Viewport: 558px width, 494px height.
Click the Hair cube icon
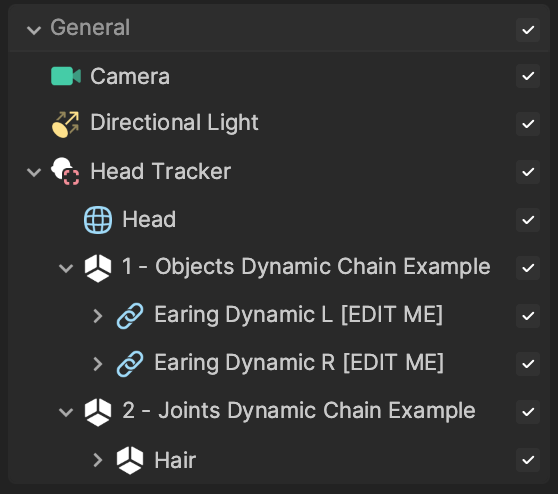pos(130,460)
